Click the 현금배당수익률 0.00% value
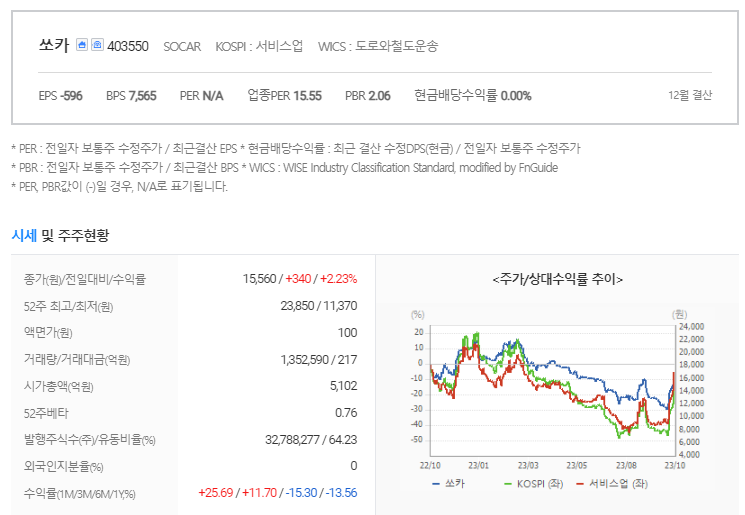The image size is (745, 515). (x=472, y=95)
